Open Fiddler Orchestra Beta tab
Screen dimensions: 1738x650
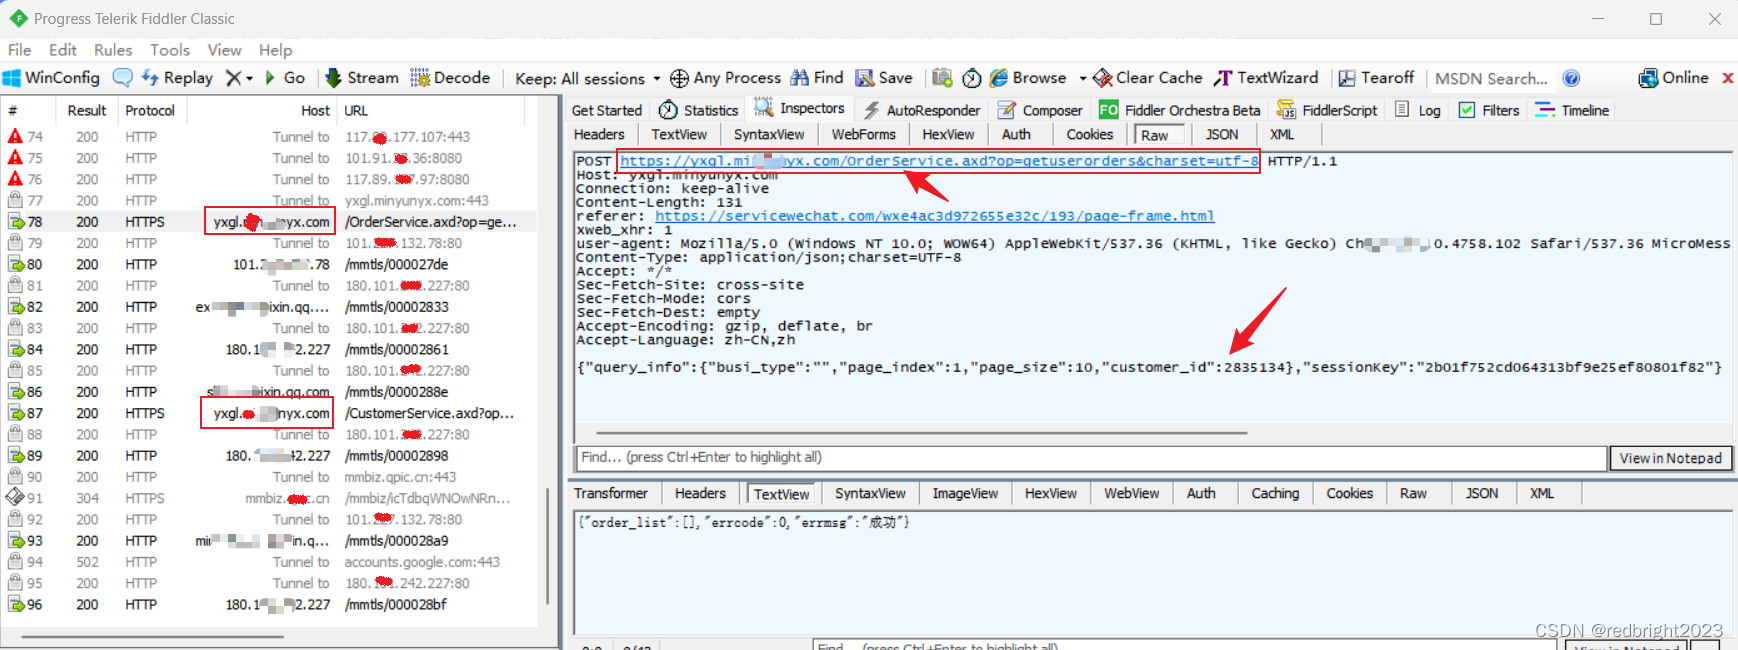click(1180, 110)
